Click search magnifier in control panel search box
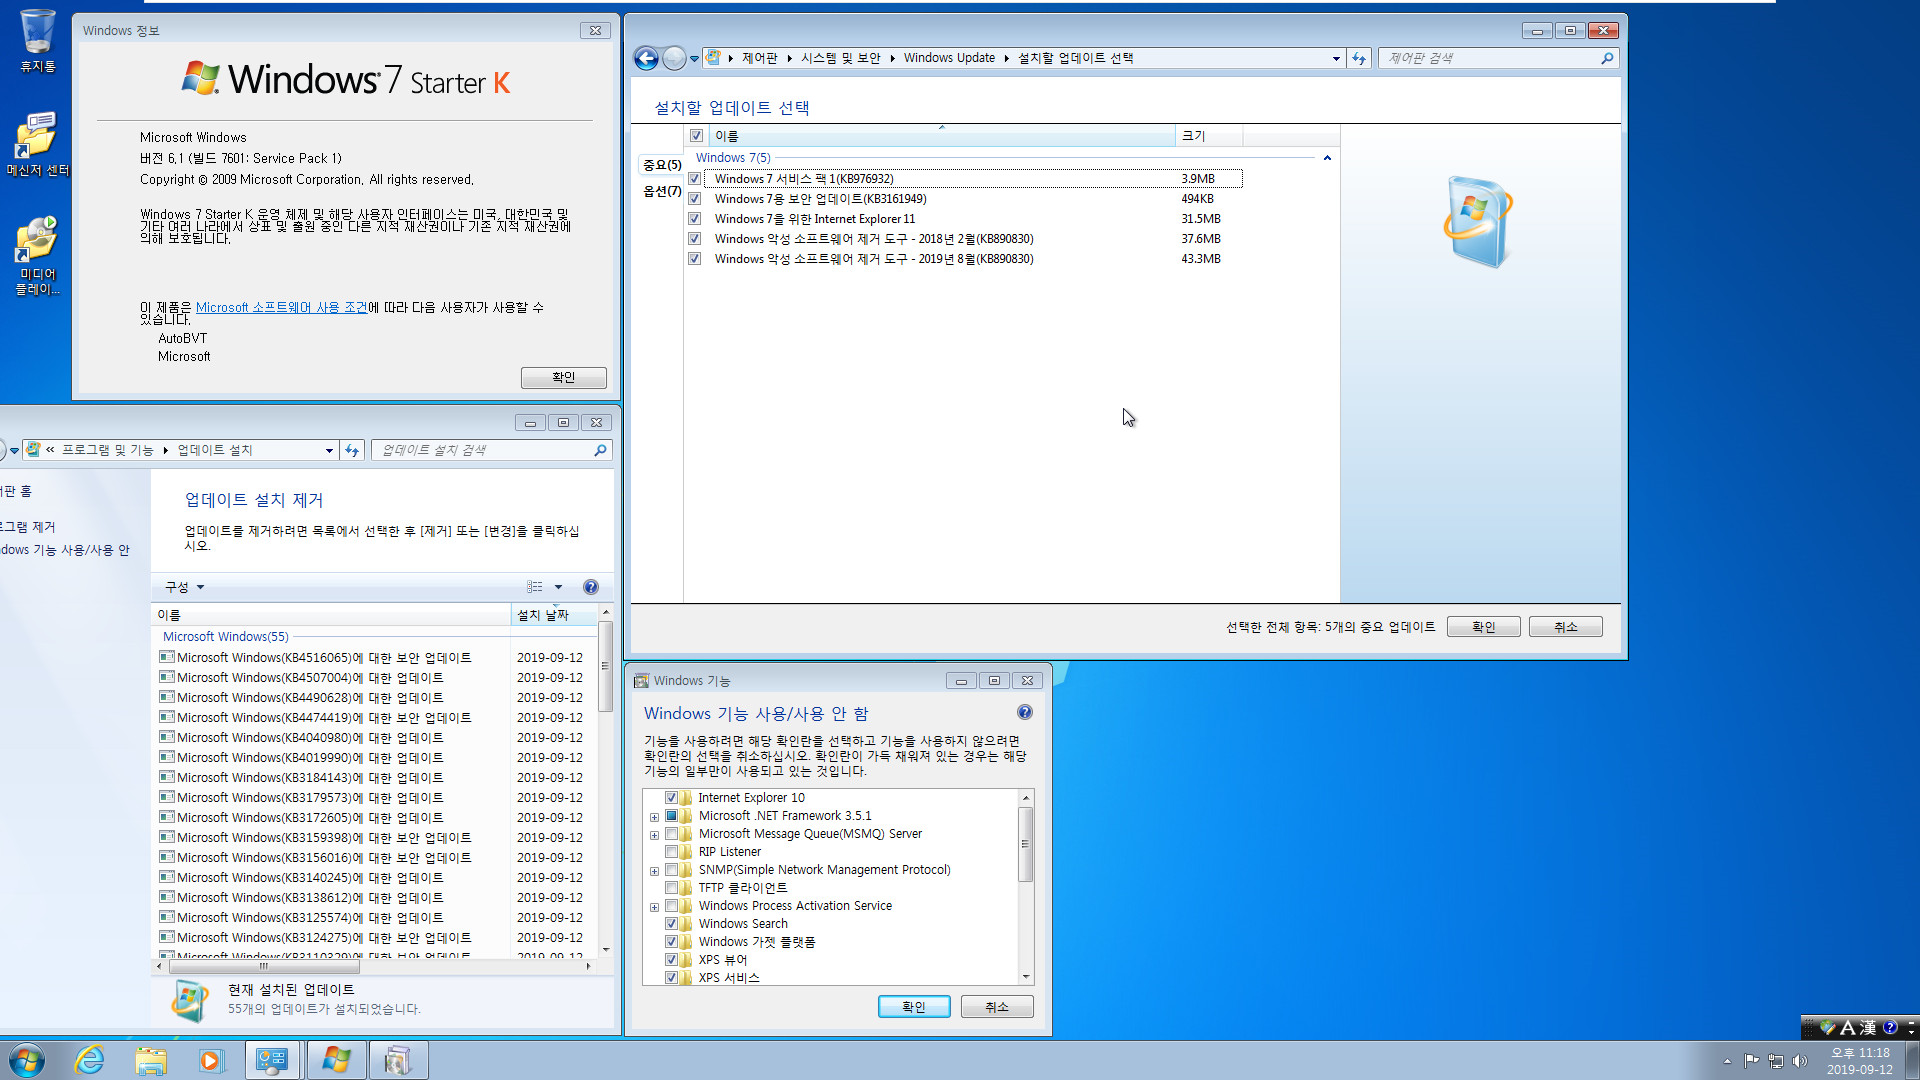 pyautogui.click(x=1607, y=58)
